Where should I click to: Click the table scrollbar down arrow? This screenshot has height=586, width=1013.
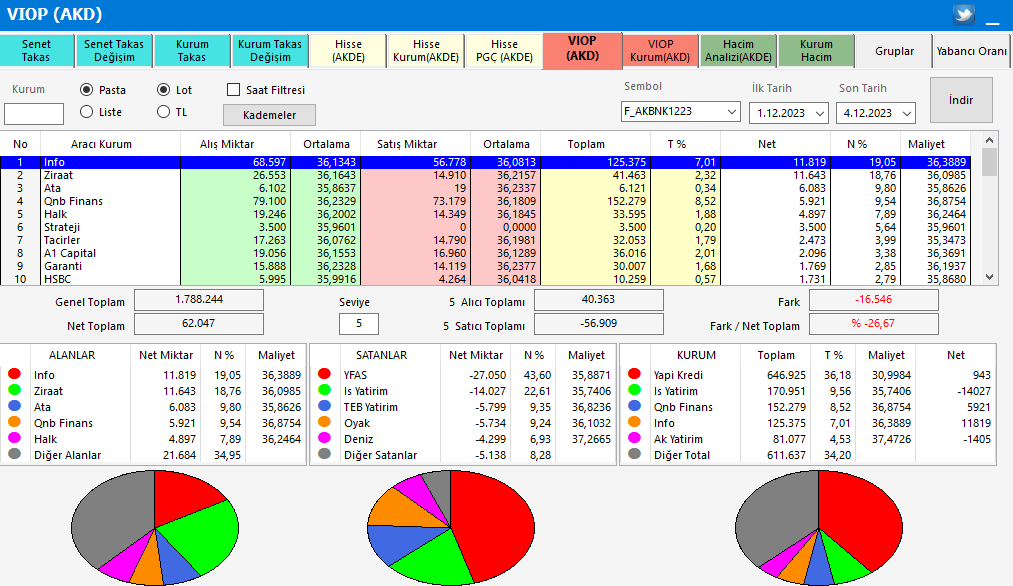coord(989,277)
